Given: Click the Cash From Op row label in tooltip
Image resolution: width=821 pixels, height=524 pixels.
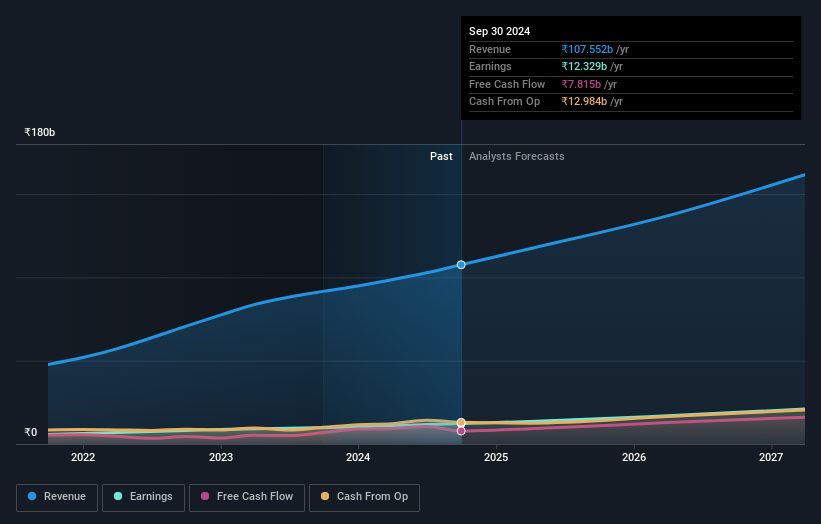Looking at the screenshot, I should 504,102.
